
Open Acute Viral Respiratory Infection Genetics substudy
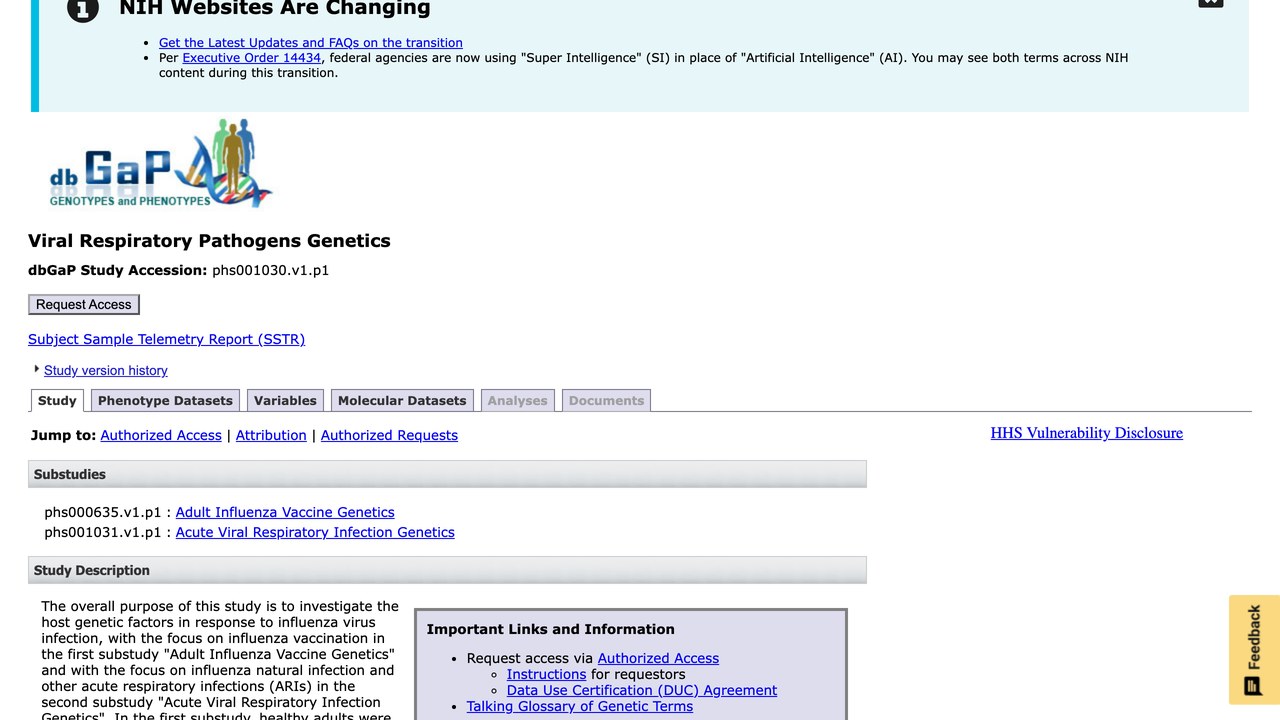pos(315,532)
